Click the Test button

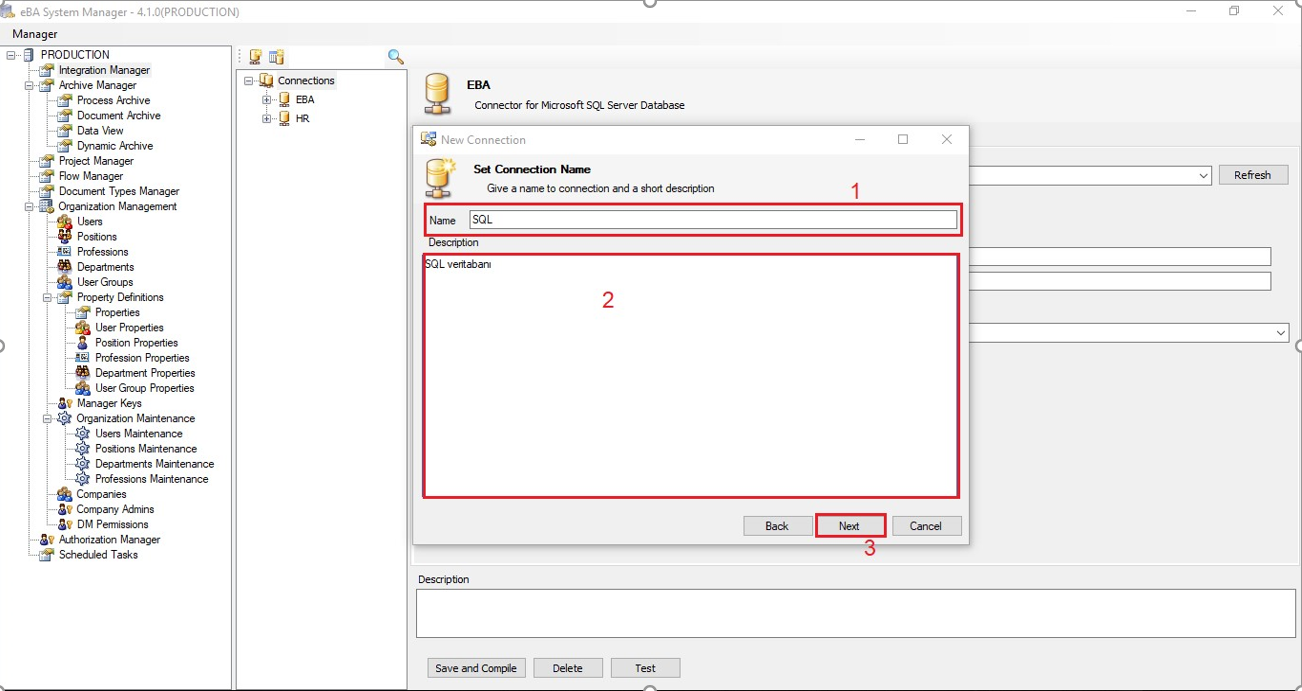pyautogui.click(x=645, y=668)
